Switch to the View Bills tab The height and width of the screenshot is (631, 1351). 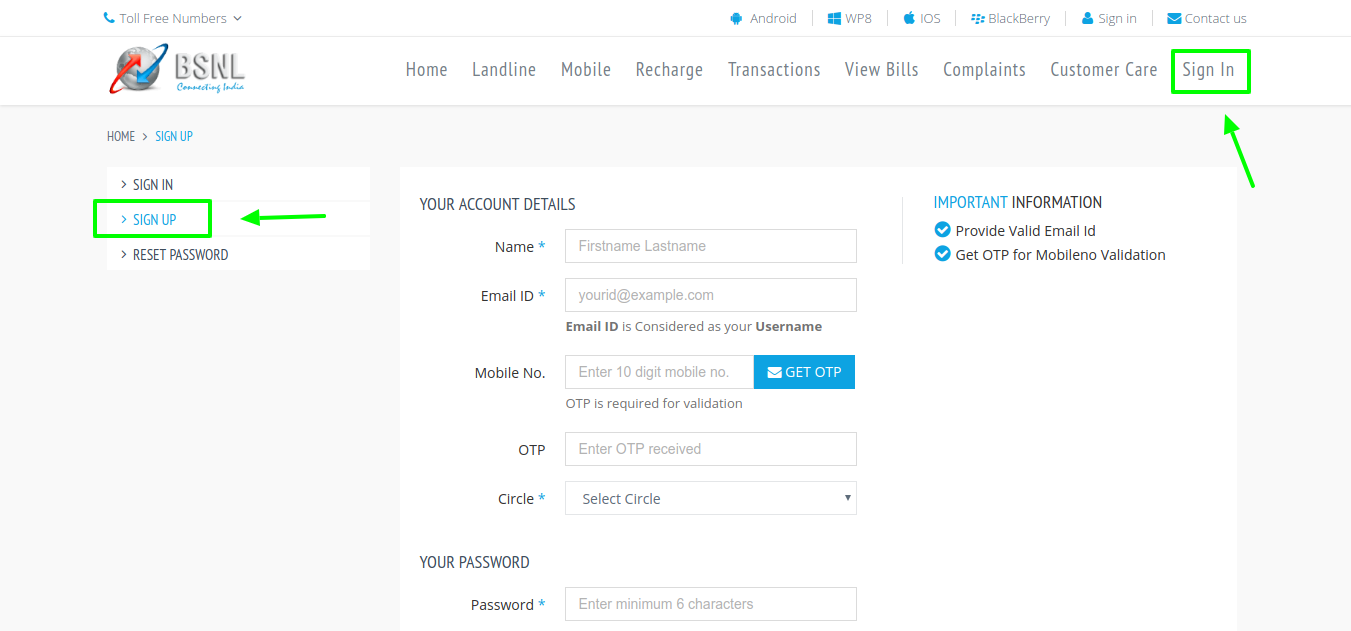tap(881, 69)
